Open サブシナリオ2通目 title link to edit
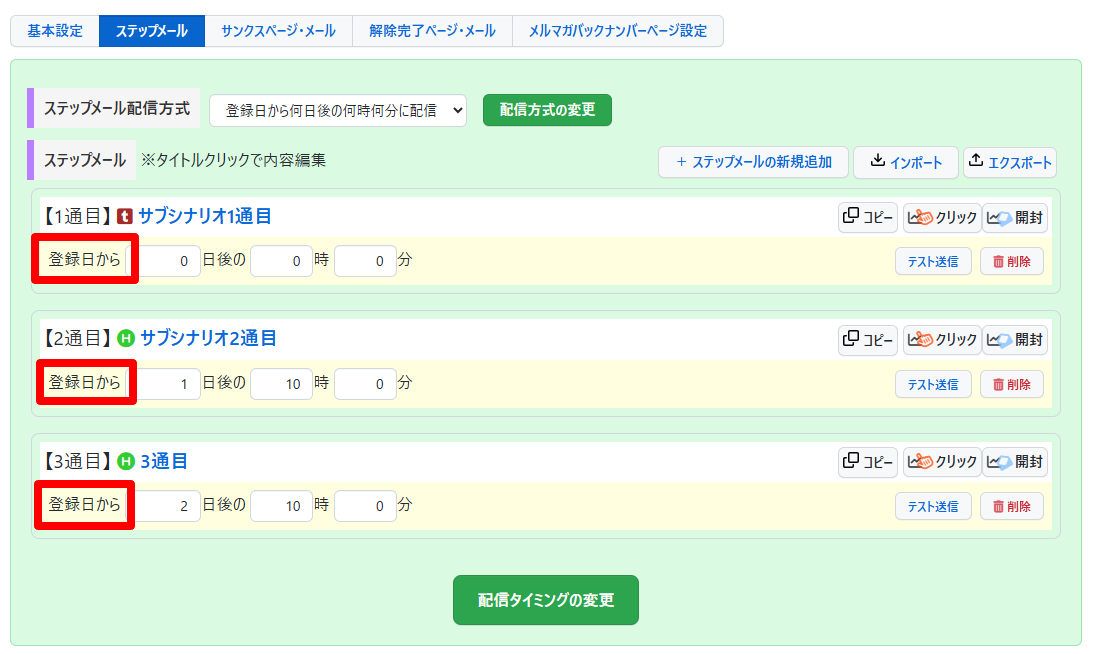This screenshot has width=1094, height=654. [x=208, y=339]
